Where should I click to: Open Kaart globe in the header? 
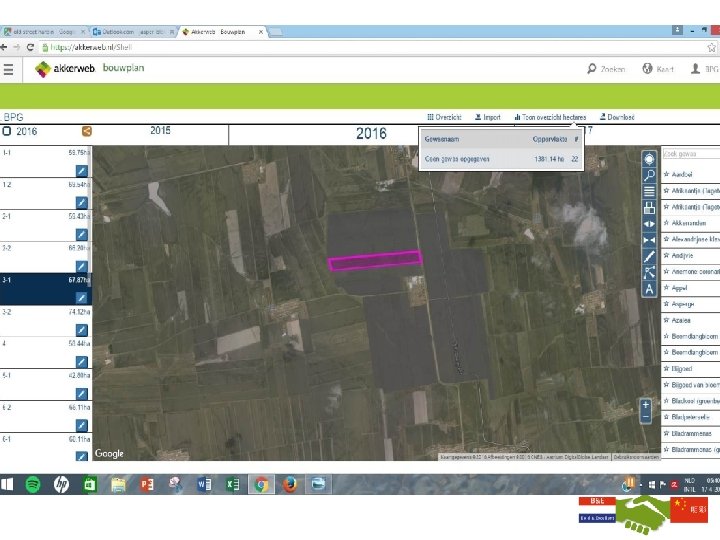[658, 69]
